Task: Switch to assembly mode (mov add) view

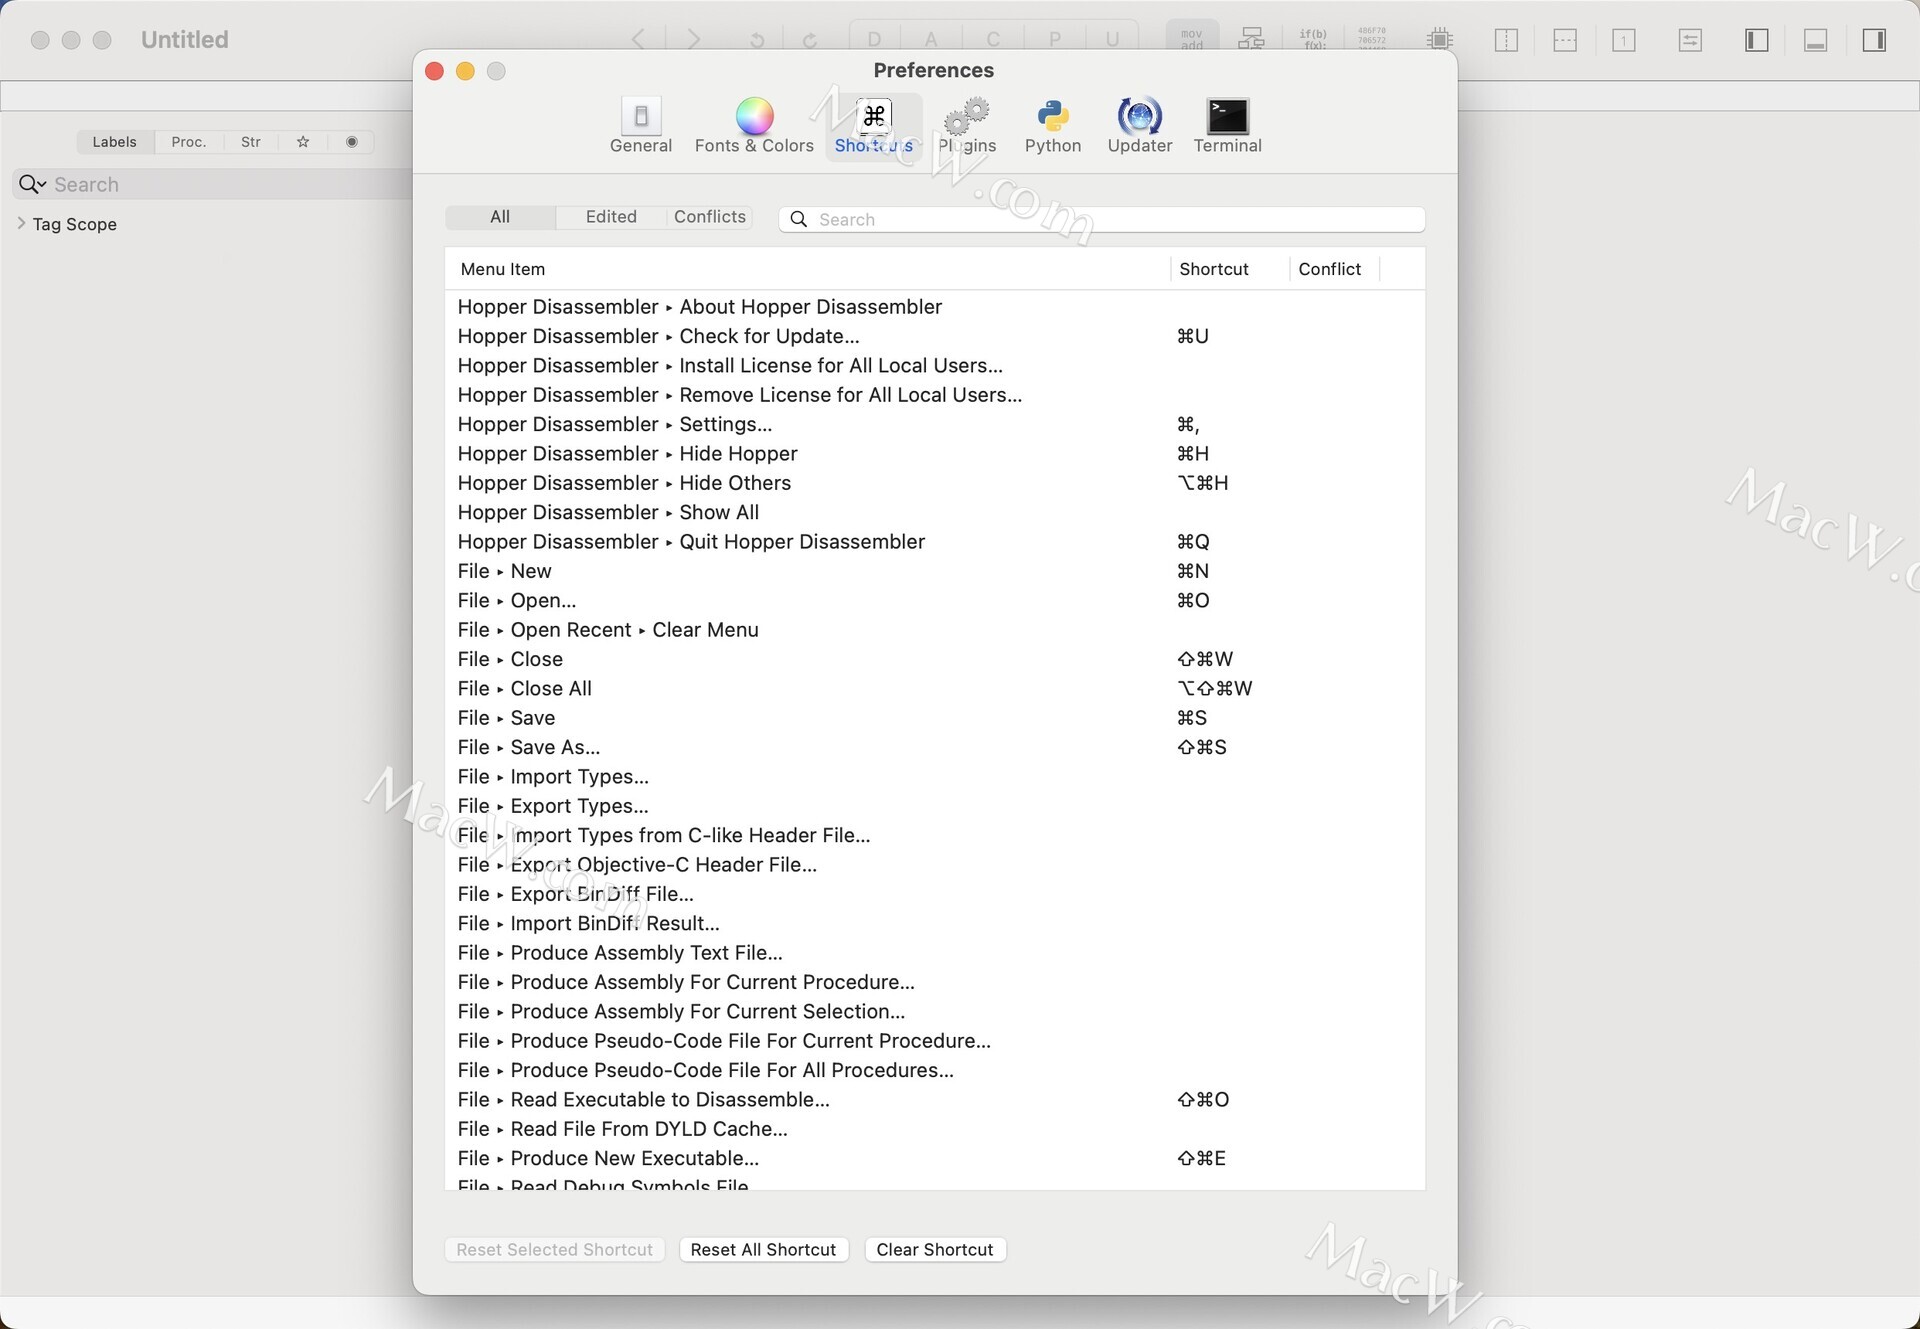Action: coord(1192,39)
